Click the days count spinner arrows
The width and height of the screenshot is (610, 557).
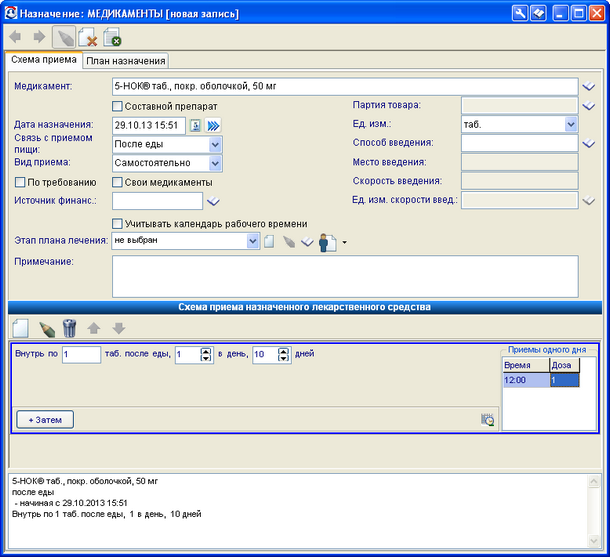(x=284, y=354)
